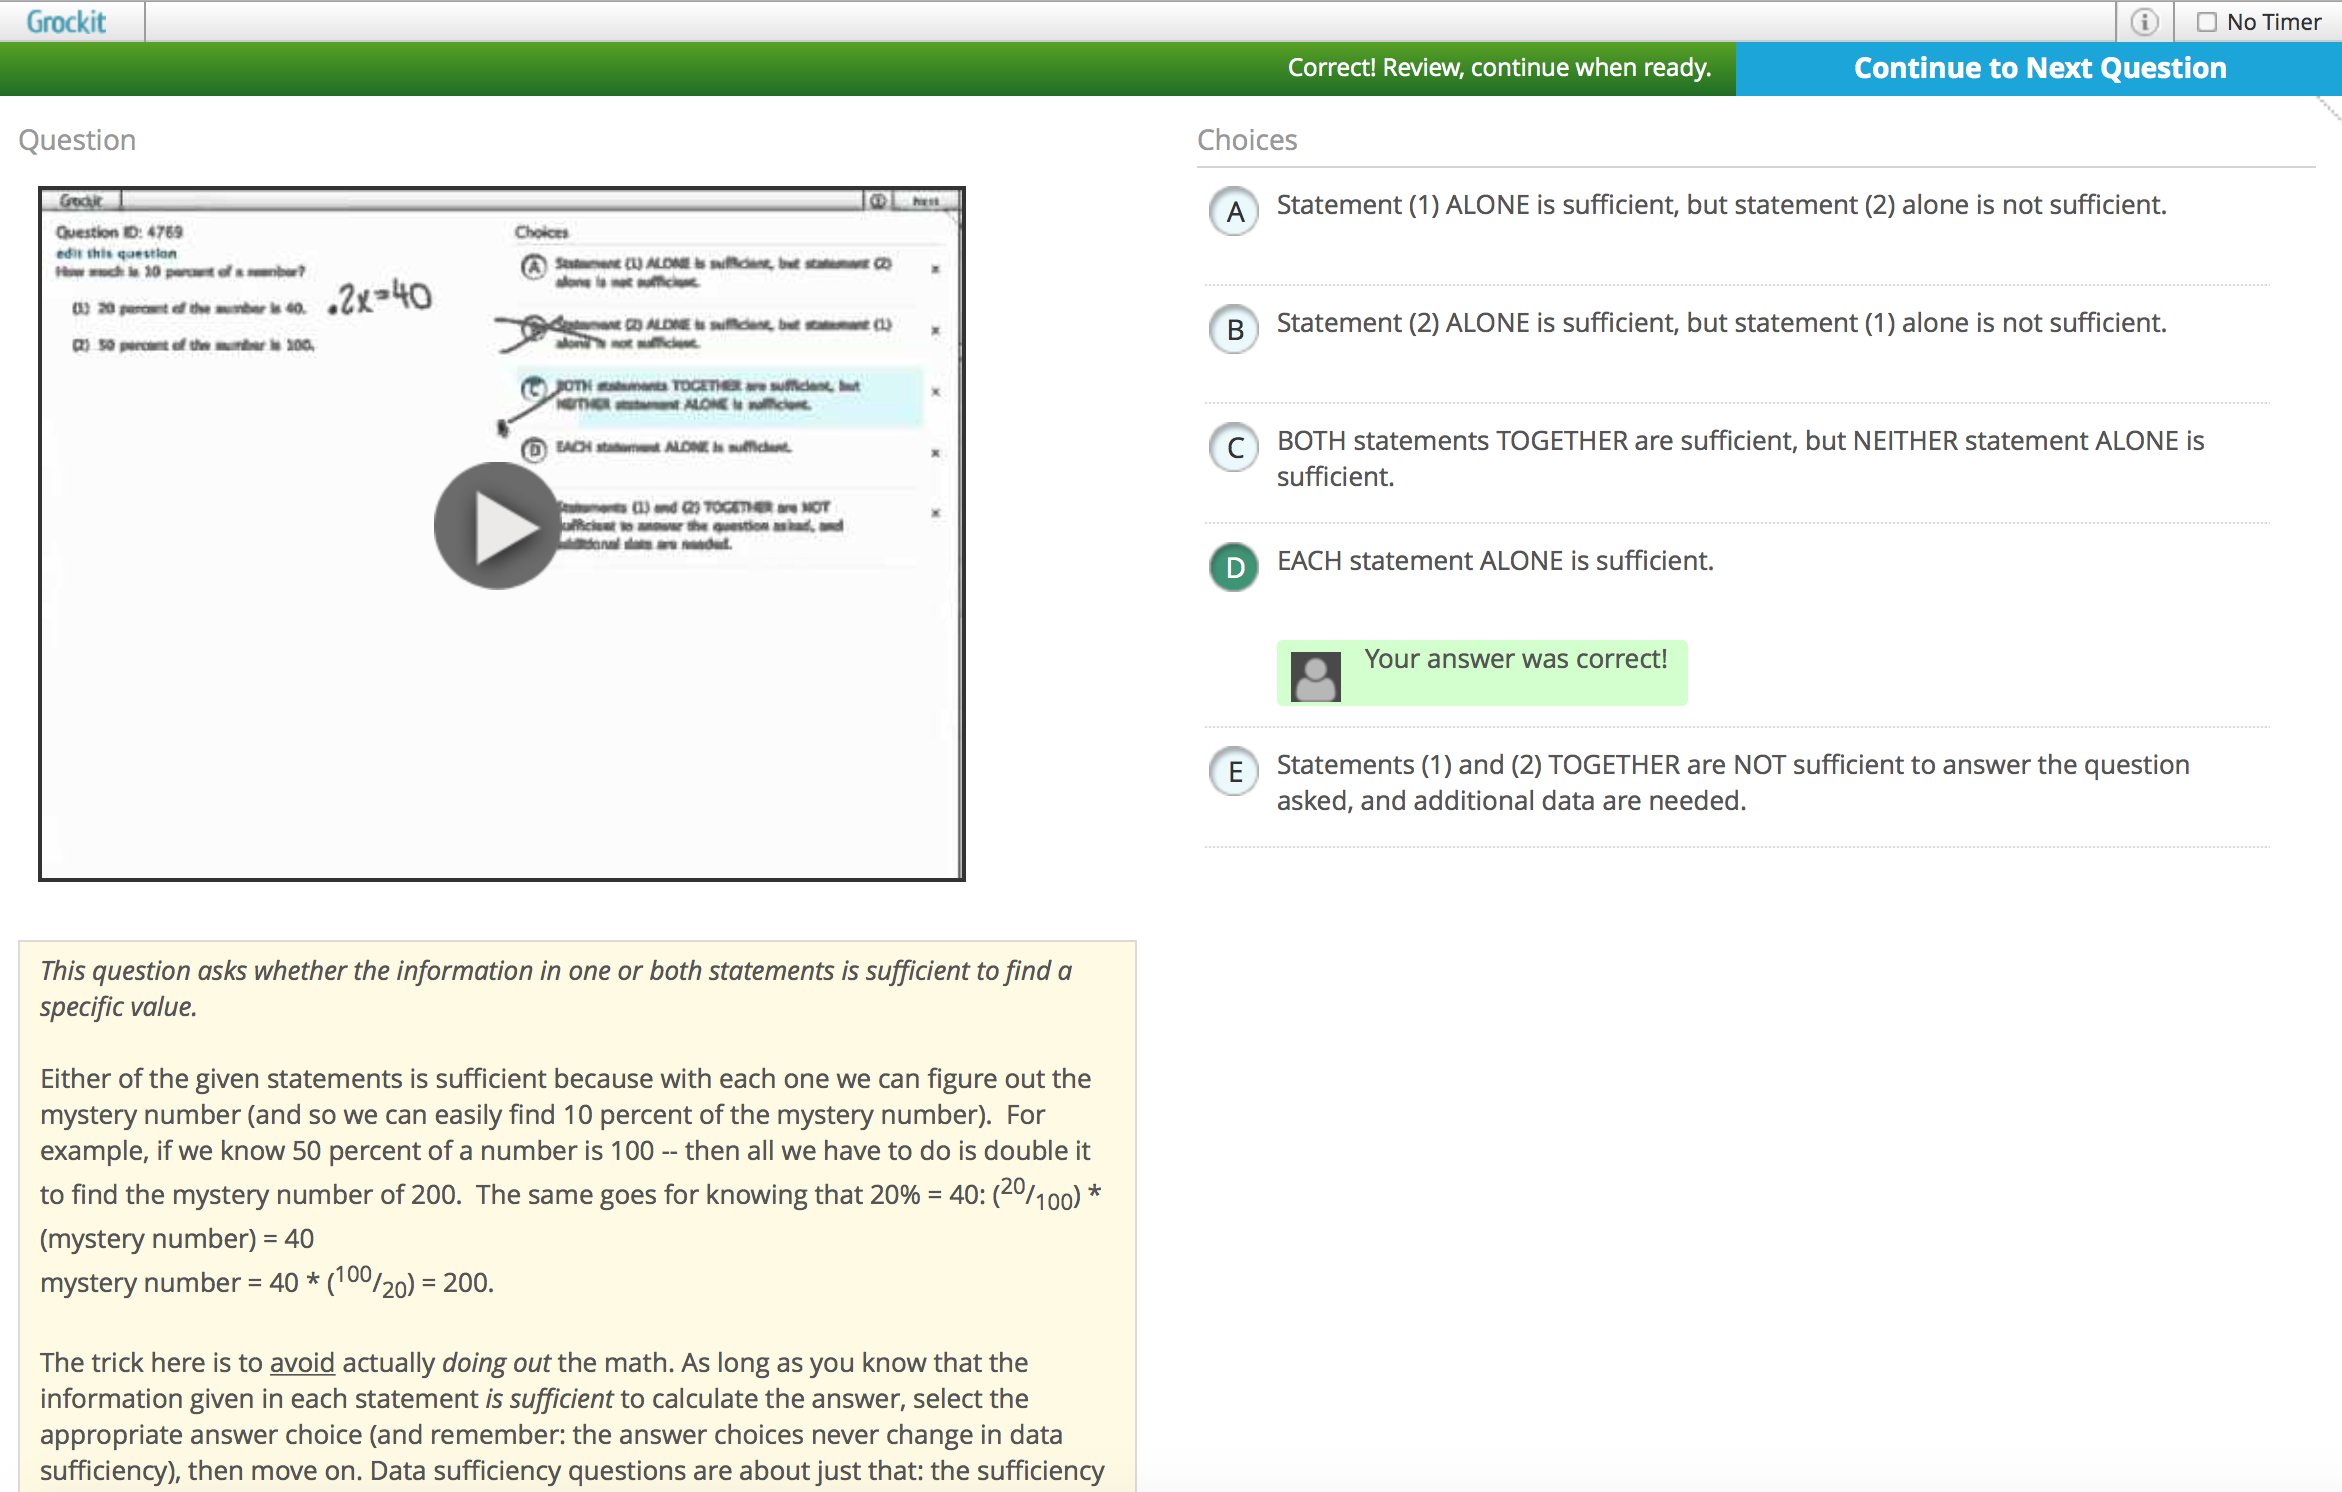Select answer choice C circle

pyautogui.click(x=1235, y=447)
